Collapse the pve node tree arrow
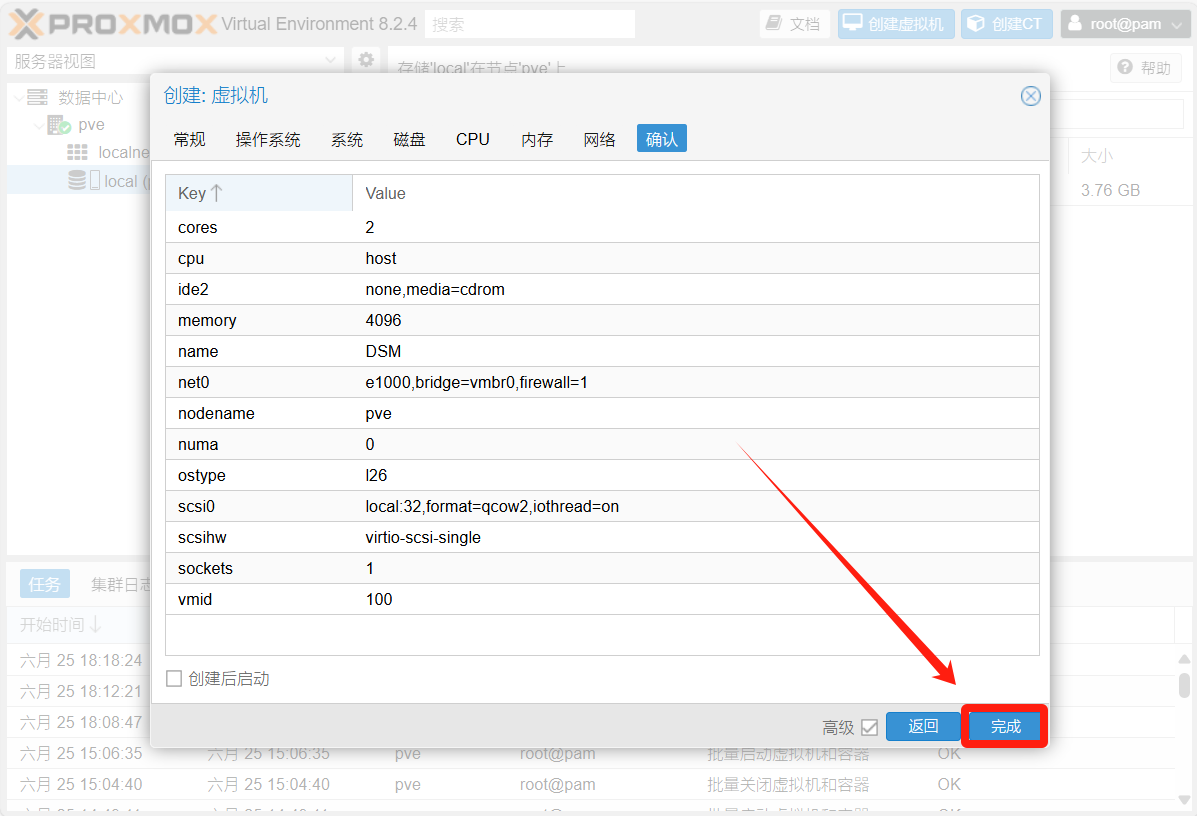 tap(39, 126)
